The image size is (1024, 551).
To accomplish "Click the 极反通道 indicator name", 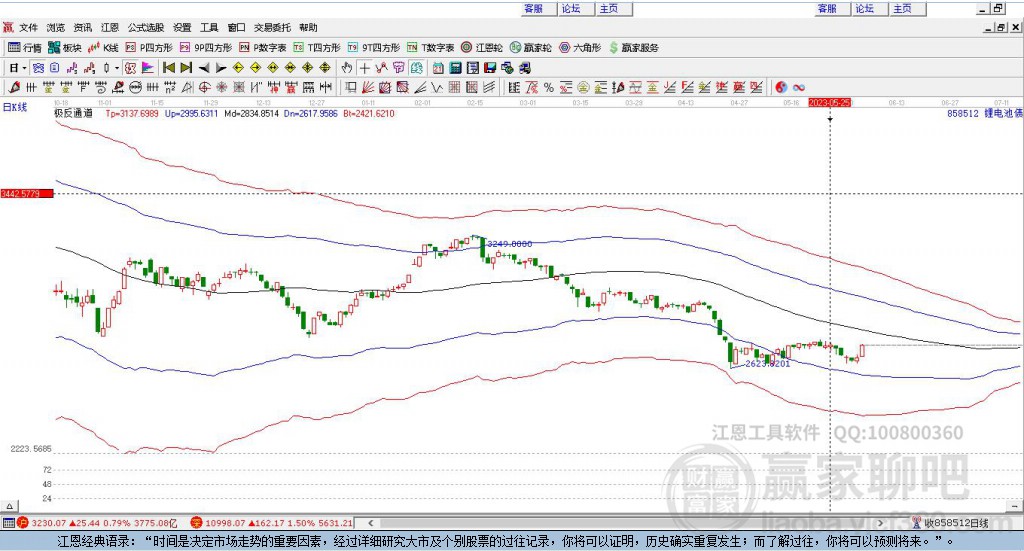I will point(73,113).
